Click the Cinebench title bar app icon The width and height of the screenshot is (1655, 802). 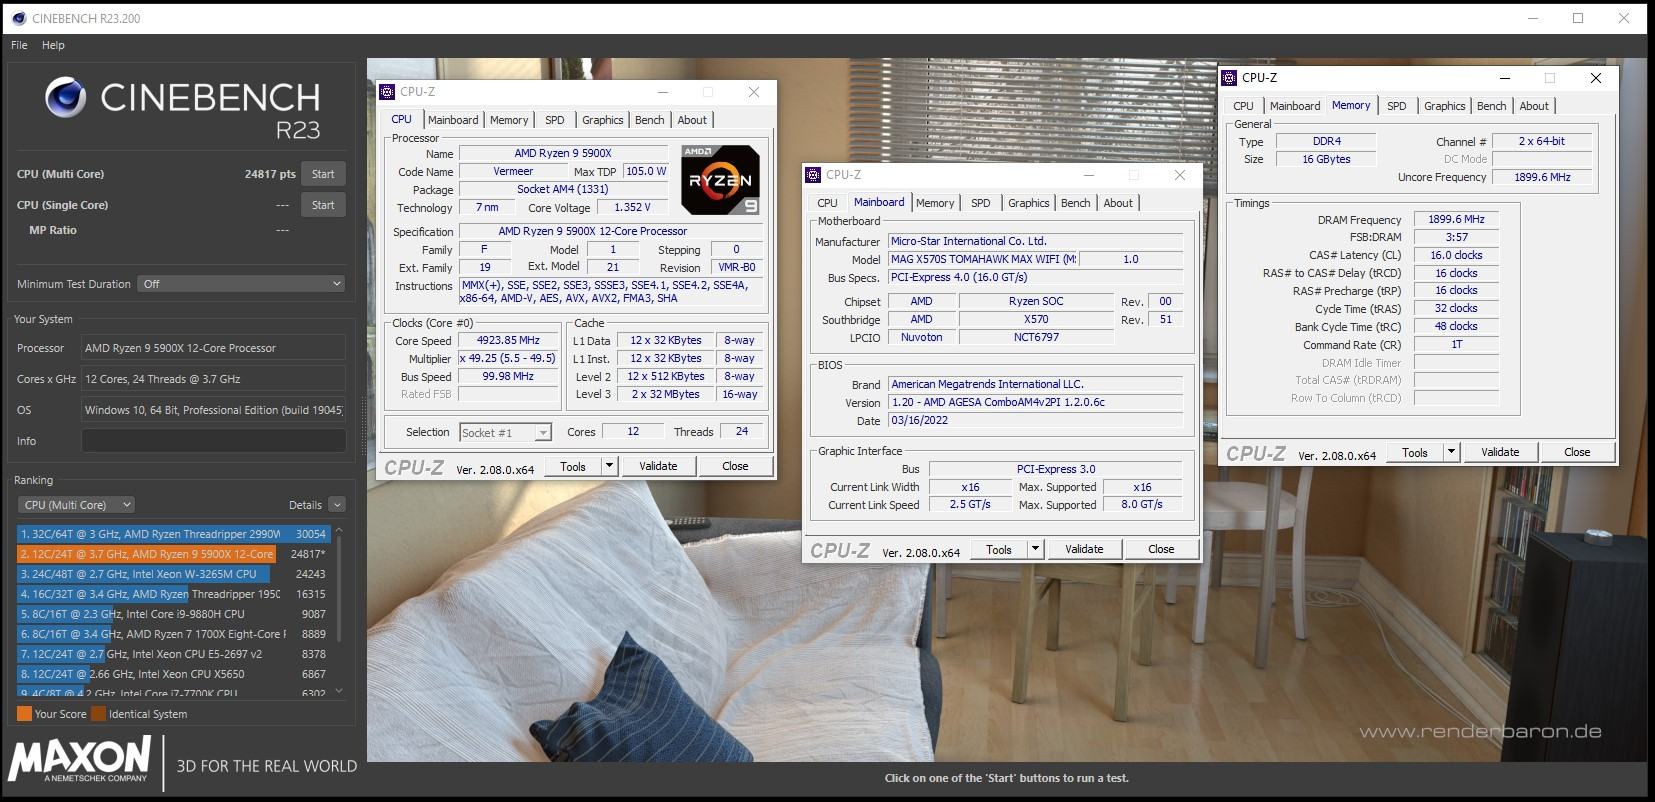[18, 18]
